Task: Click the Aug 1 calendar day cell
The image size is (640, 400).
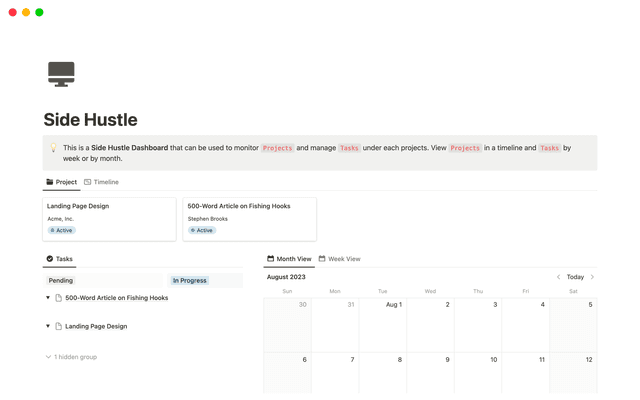Action: click(x=382, y=325)
